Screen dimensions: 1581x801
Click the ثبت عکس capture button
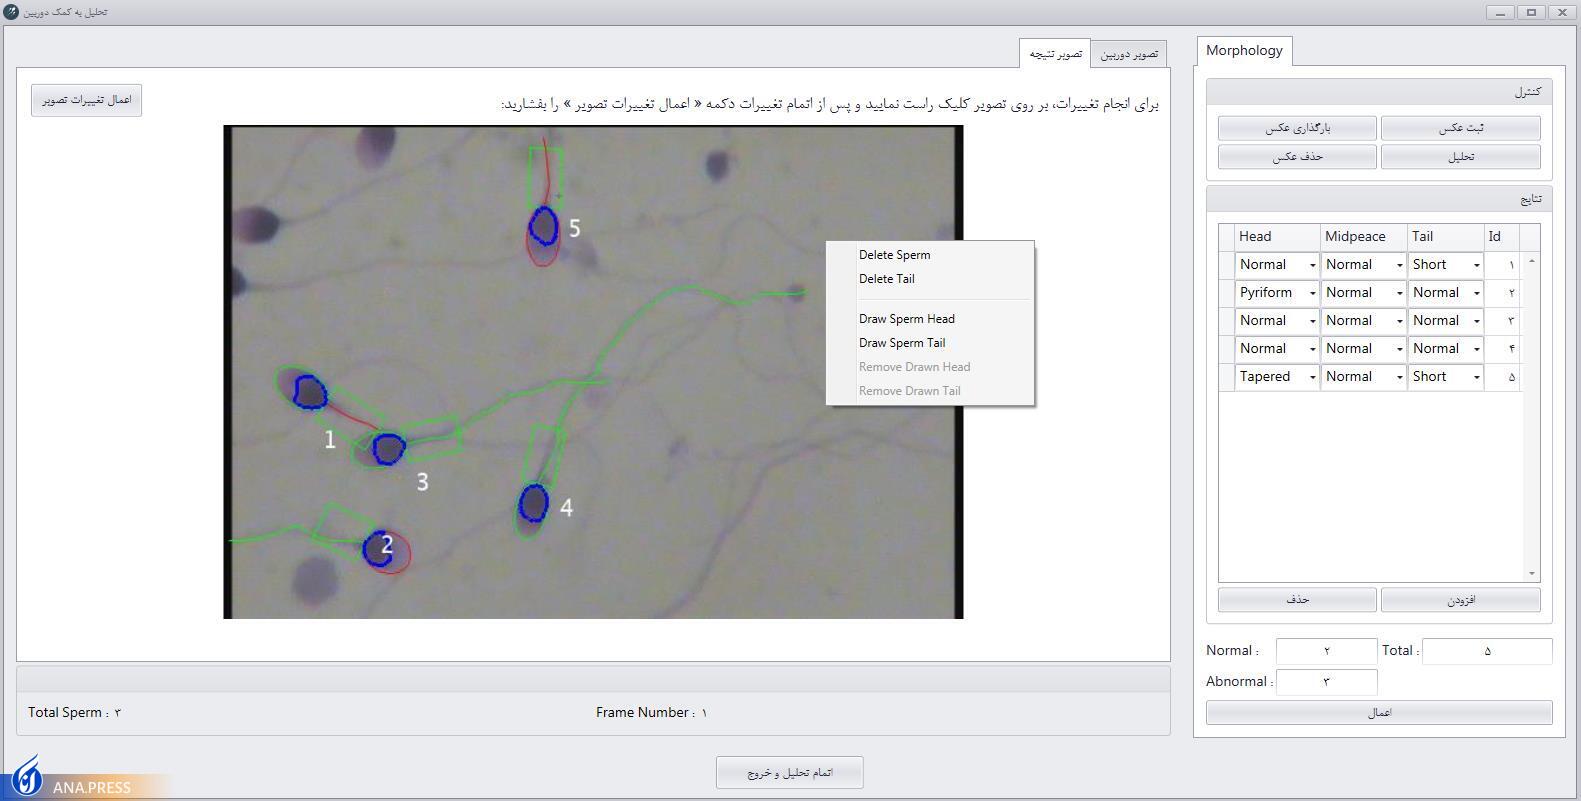click(x=1460, y=128)
